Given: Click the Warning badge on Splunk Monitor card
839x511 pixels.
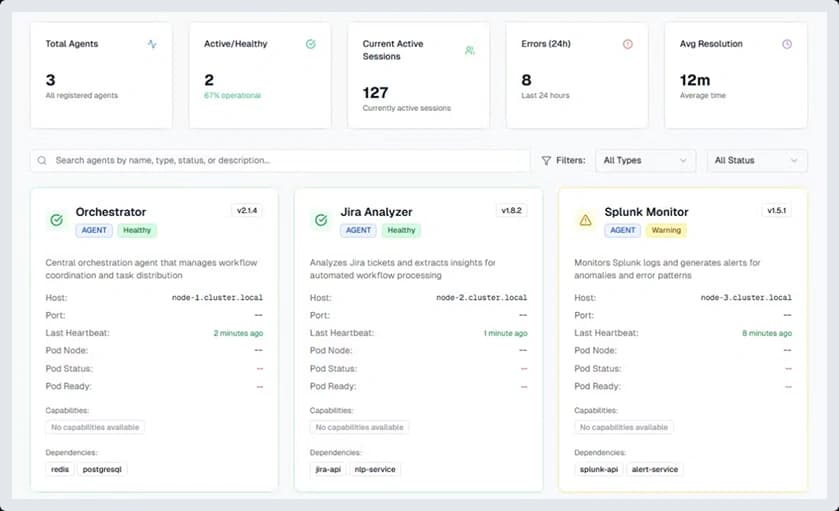Looking at the screenshot, I should coord(666,230).
